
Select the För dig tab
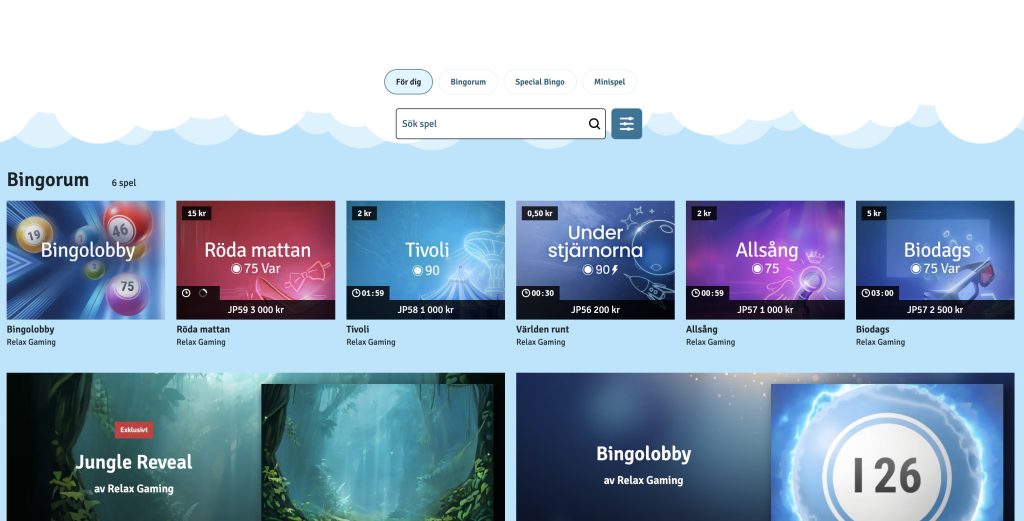pyautogui.click(x=408, y=82)
